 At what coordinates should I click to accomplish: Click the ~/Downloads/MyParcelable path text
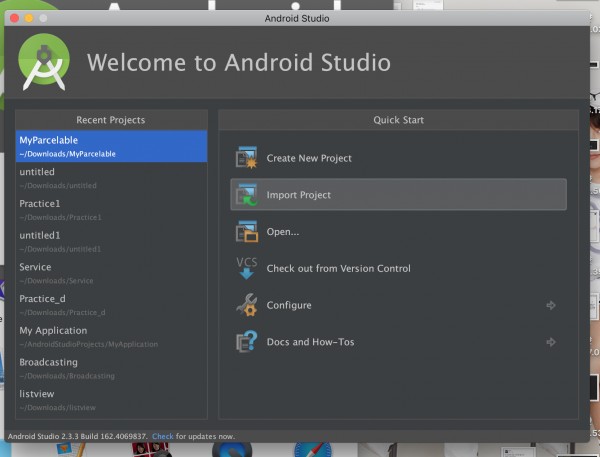[67, 154]
